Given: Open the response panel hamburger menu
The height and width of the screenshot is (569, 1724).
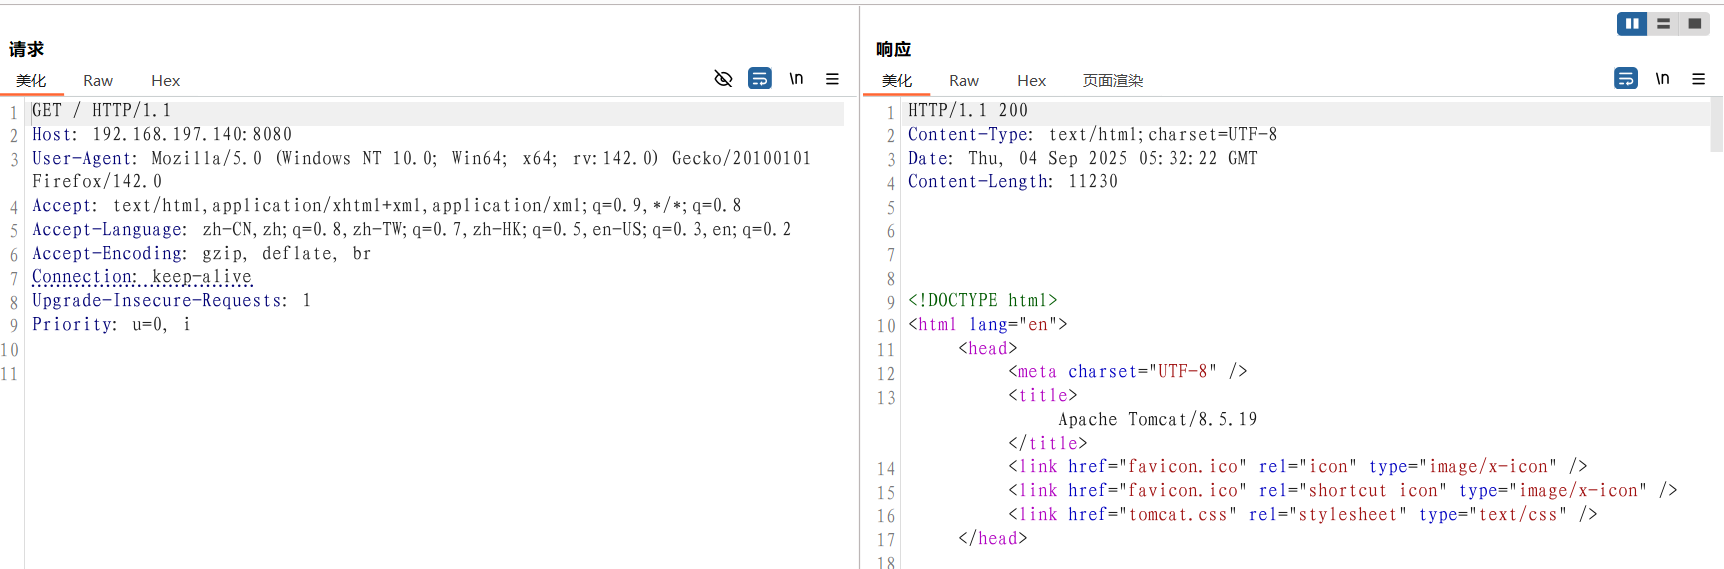Looking at the screenshot, I should pos(1698,79).
